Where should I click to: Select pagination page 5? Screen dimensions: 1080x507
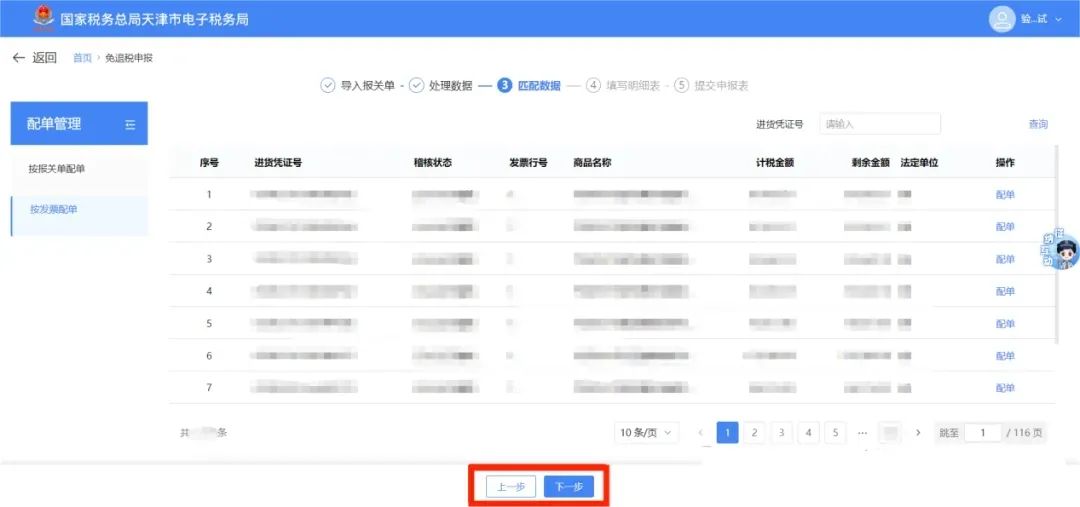click(835, 433)
